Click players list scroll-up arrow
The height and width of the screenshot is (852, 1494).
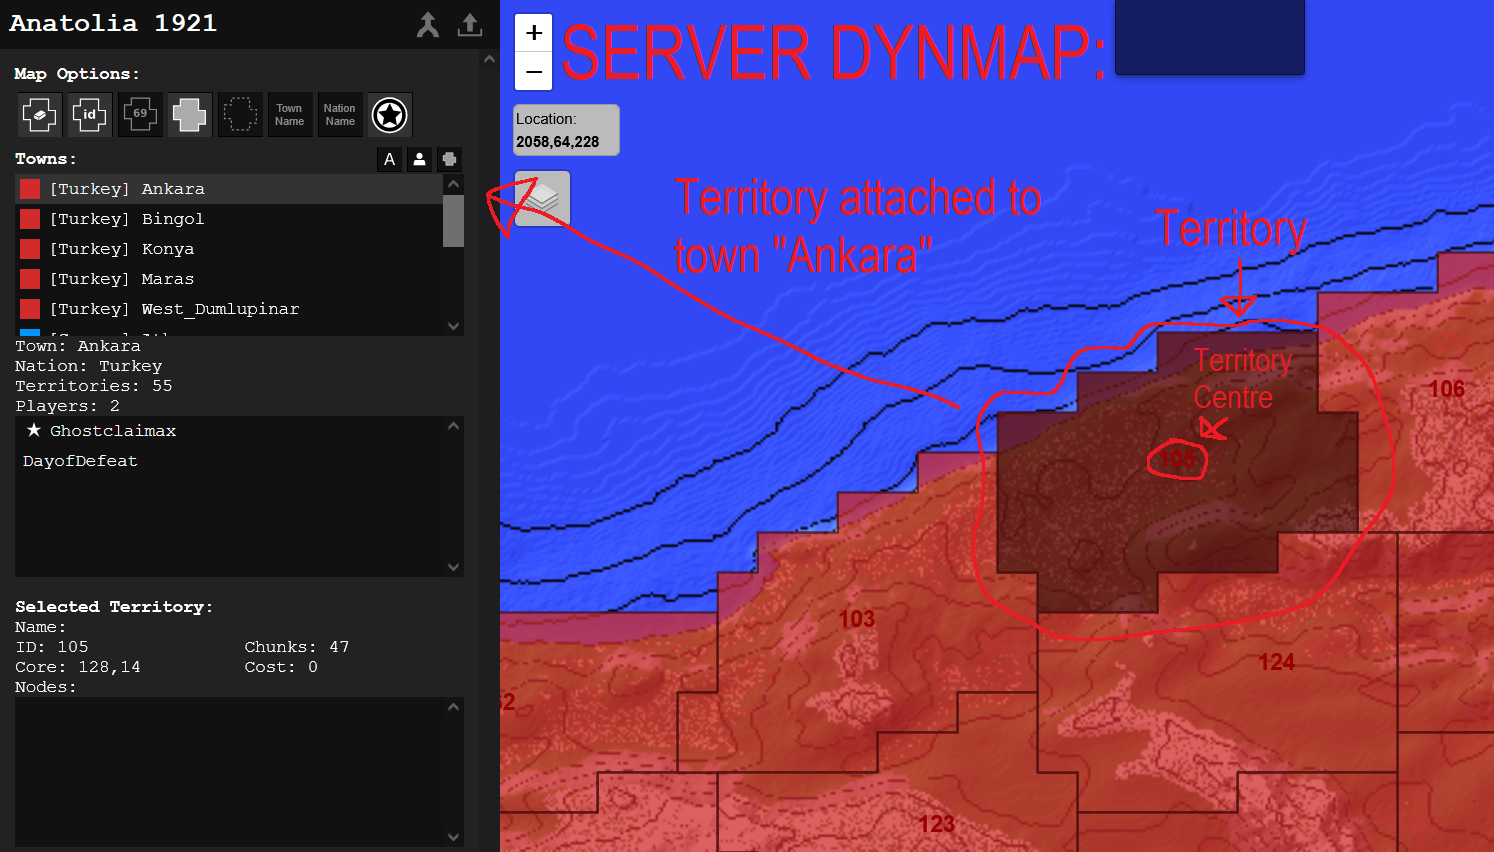[454, 426]
